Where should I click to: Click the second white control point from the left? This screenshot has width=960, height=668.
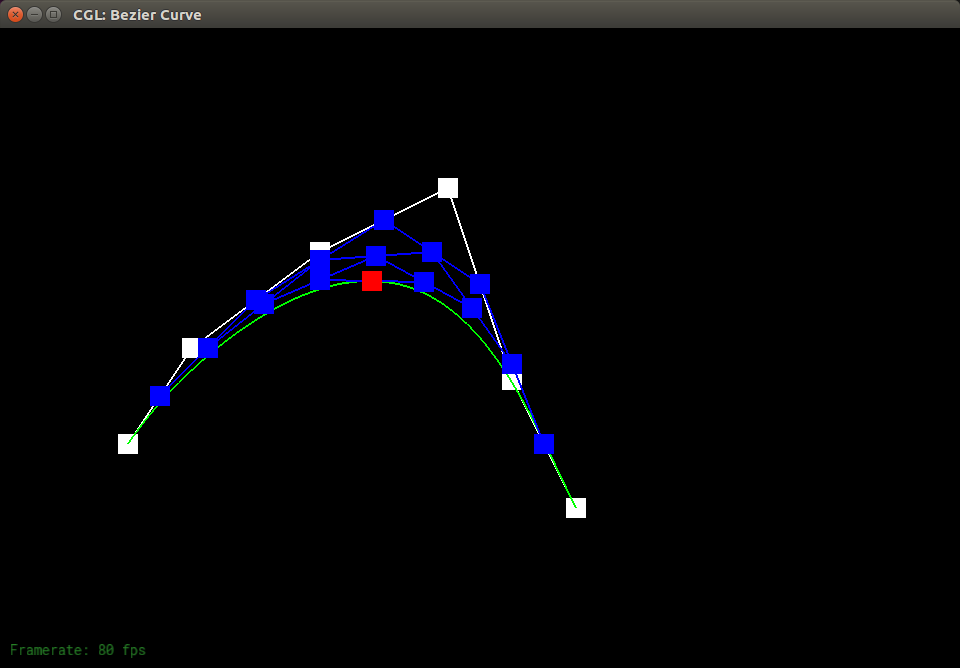click(189, 348)
